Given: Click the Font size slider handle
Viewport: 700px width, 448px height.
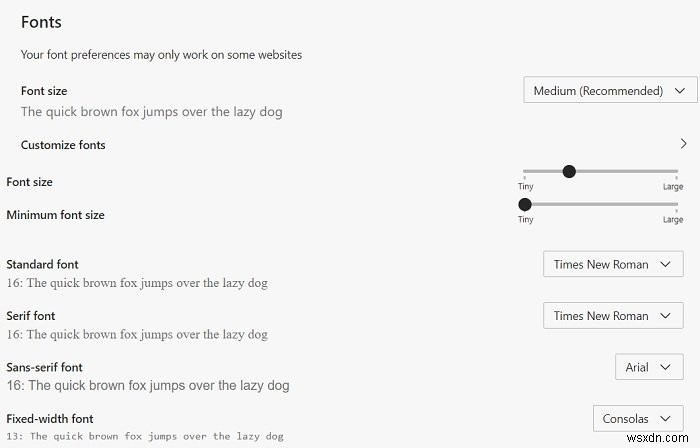Looking at the screenshot, I should click(569, 171).
